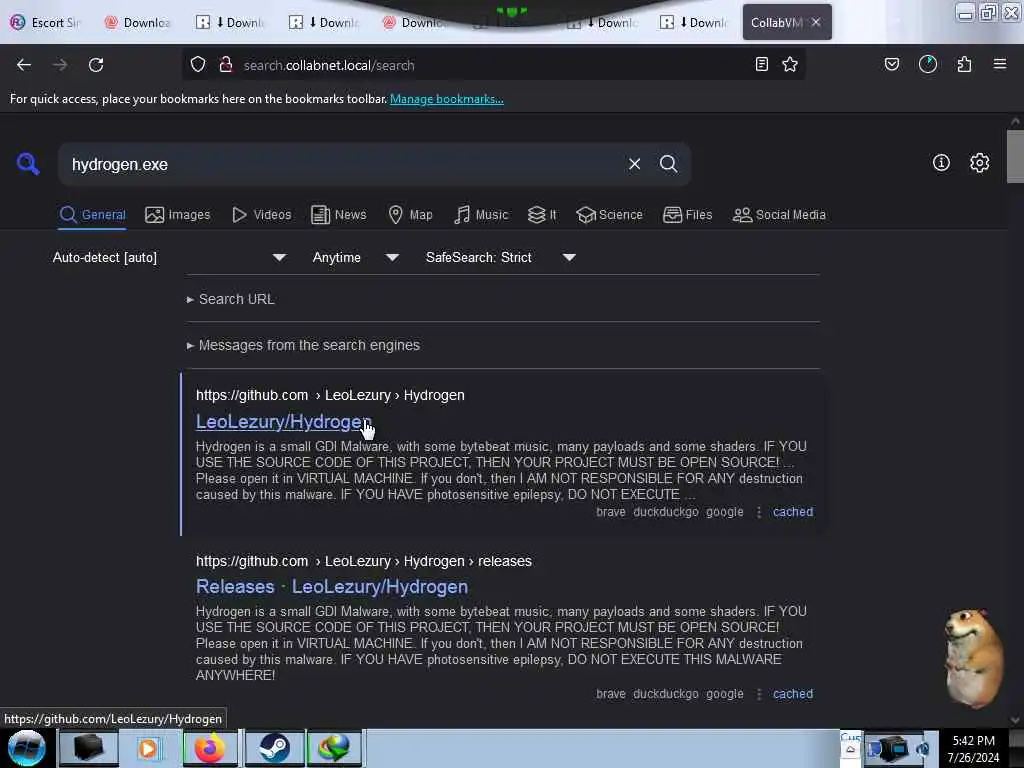
Task: Click the site security padlock icon
Action: click(226, 65)
